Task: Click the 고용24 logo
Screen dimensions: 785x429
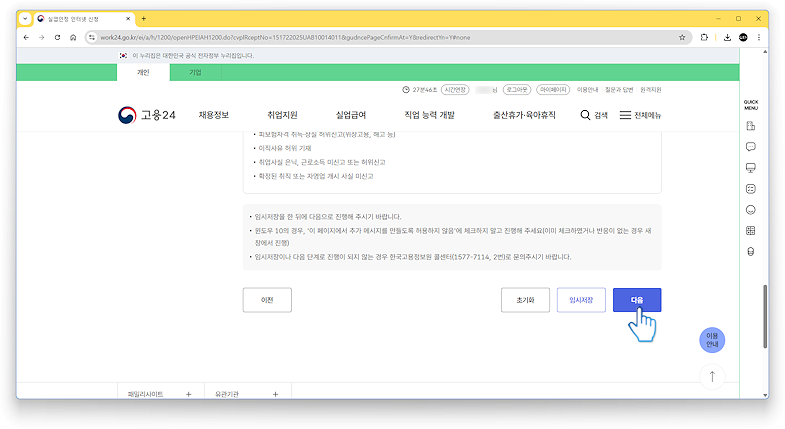Action: tap(147, 115)
